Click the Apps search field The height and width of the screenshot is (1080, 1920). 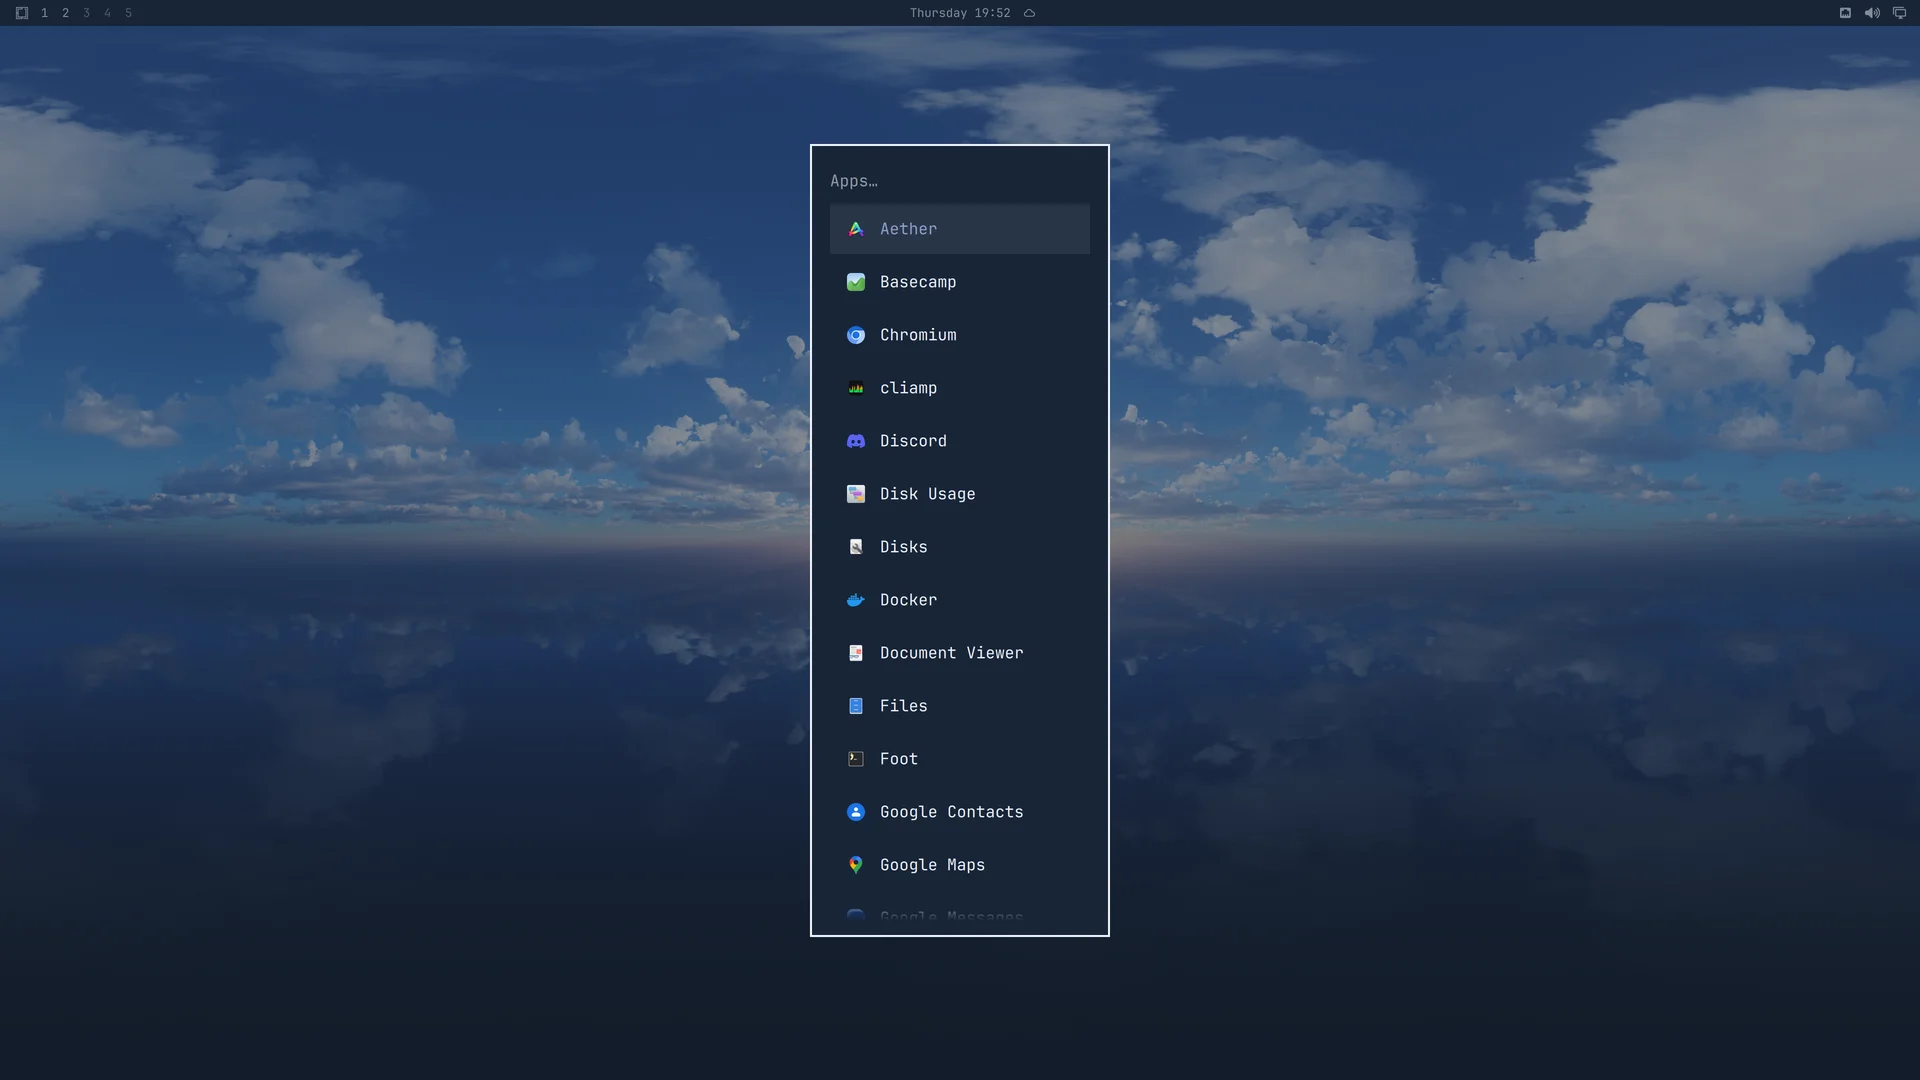(x=959, y=181)
